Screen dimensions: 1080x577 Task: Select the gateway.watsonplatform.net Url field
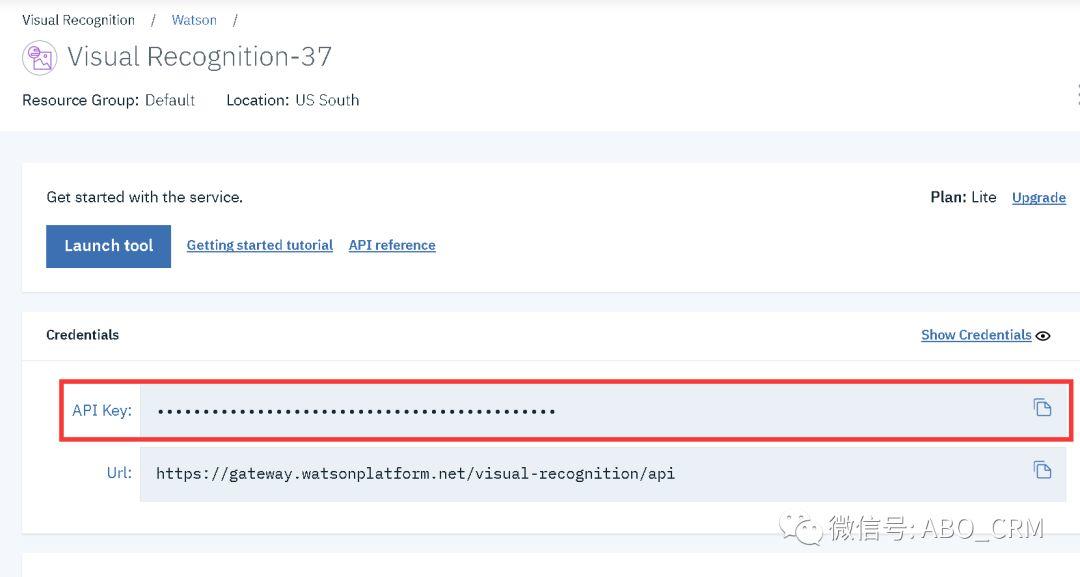point(603,474)
